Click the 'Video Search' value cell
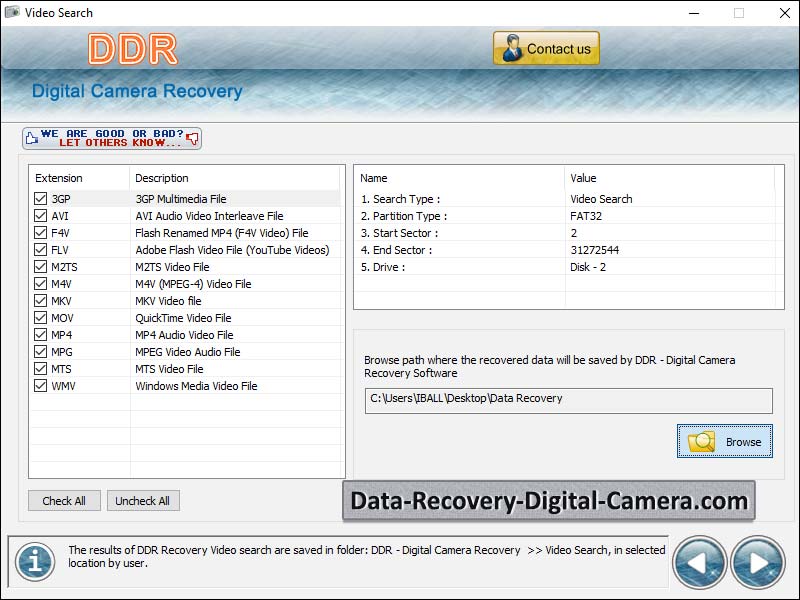This screenshot has height=600, width=800. tap(601, 199)
